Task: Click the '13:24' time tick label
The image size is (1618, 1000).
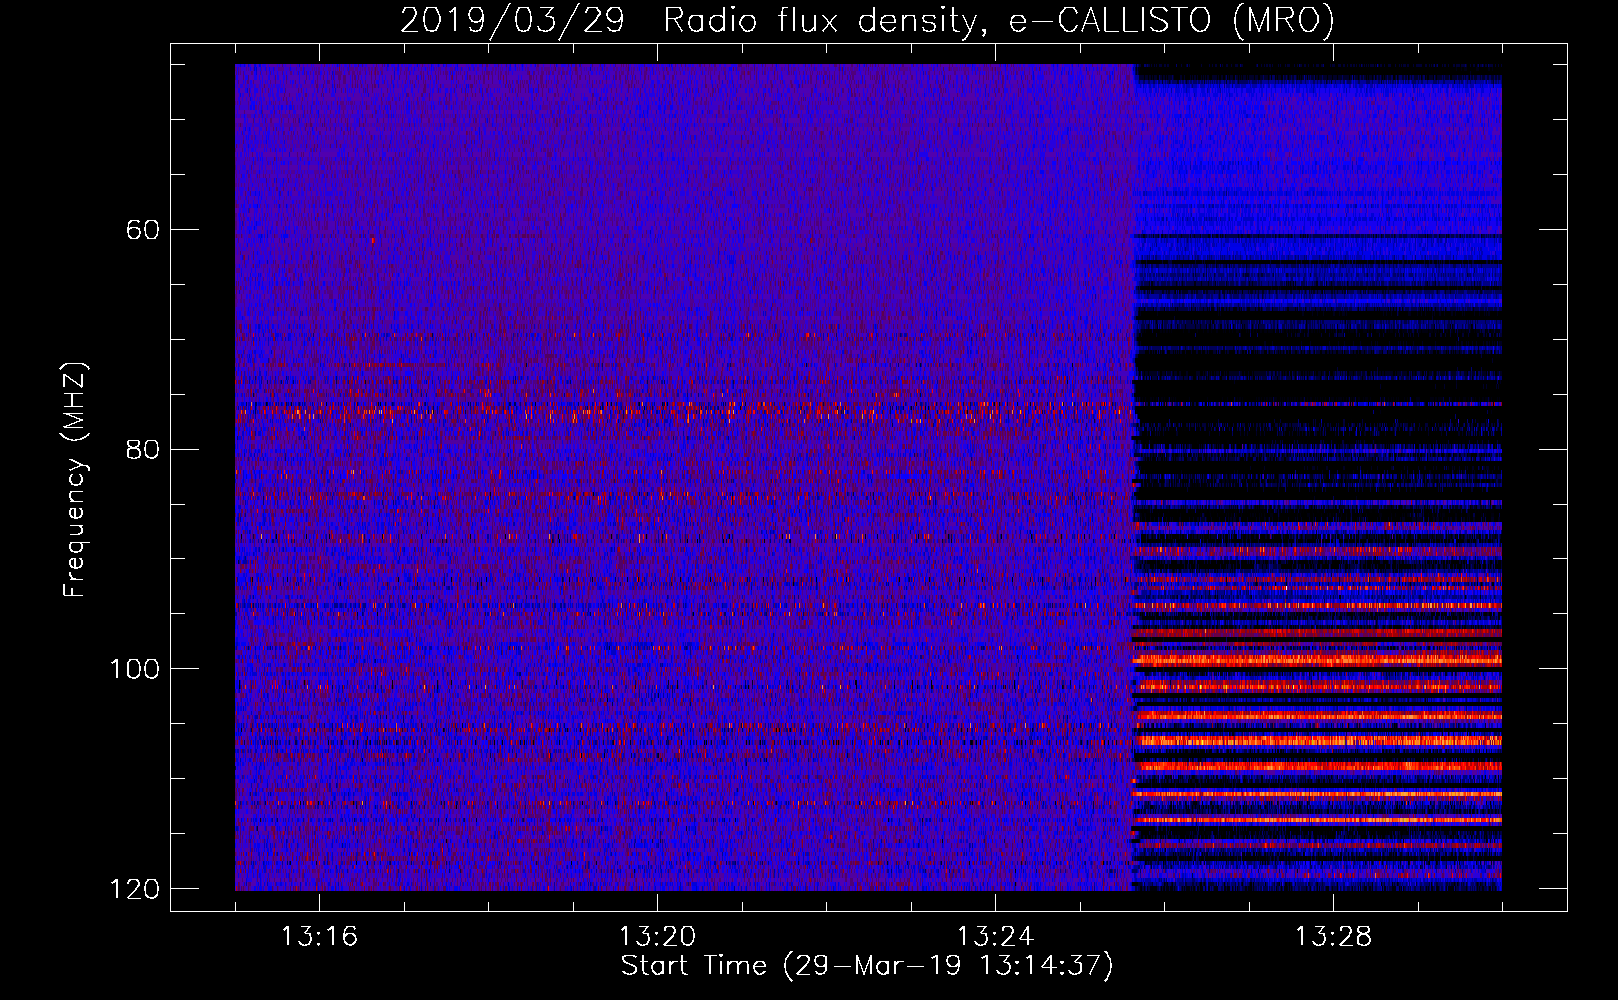Action: (x=995, y=937)
